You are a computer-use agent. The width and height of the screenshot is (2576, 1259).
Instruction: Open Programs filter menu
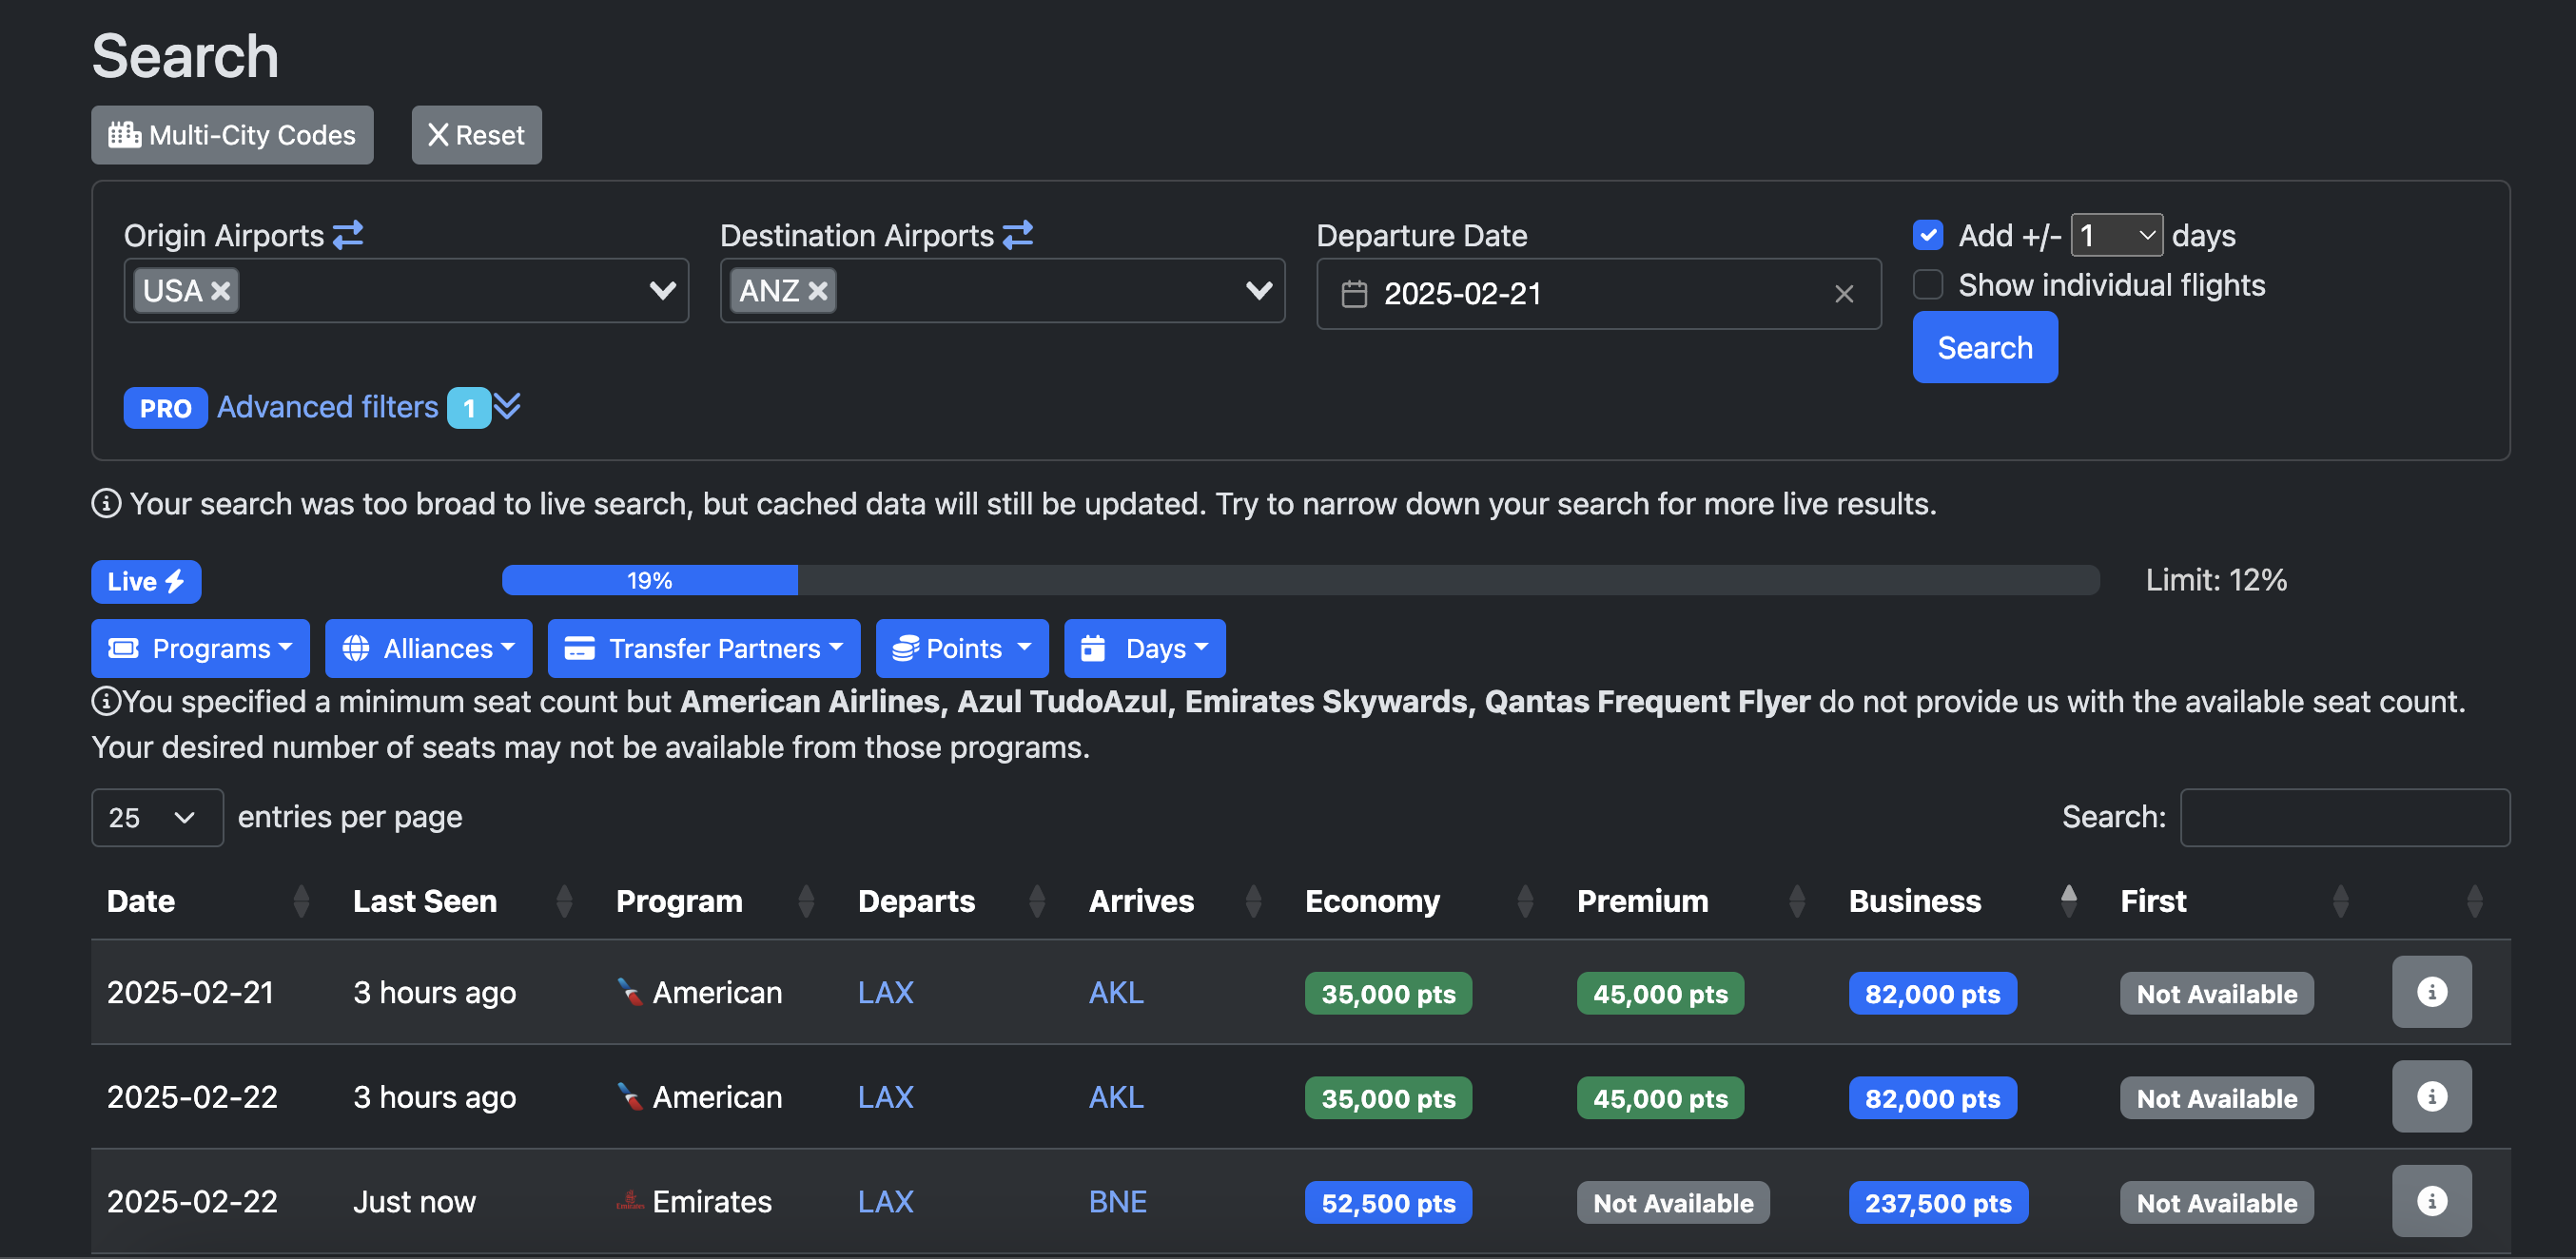click(200, 648)
